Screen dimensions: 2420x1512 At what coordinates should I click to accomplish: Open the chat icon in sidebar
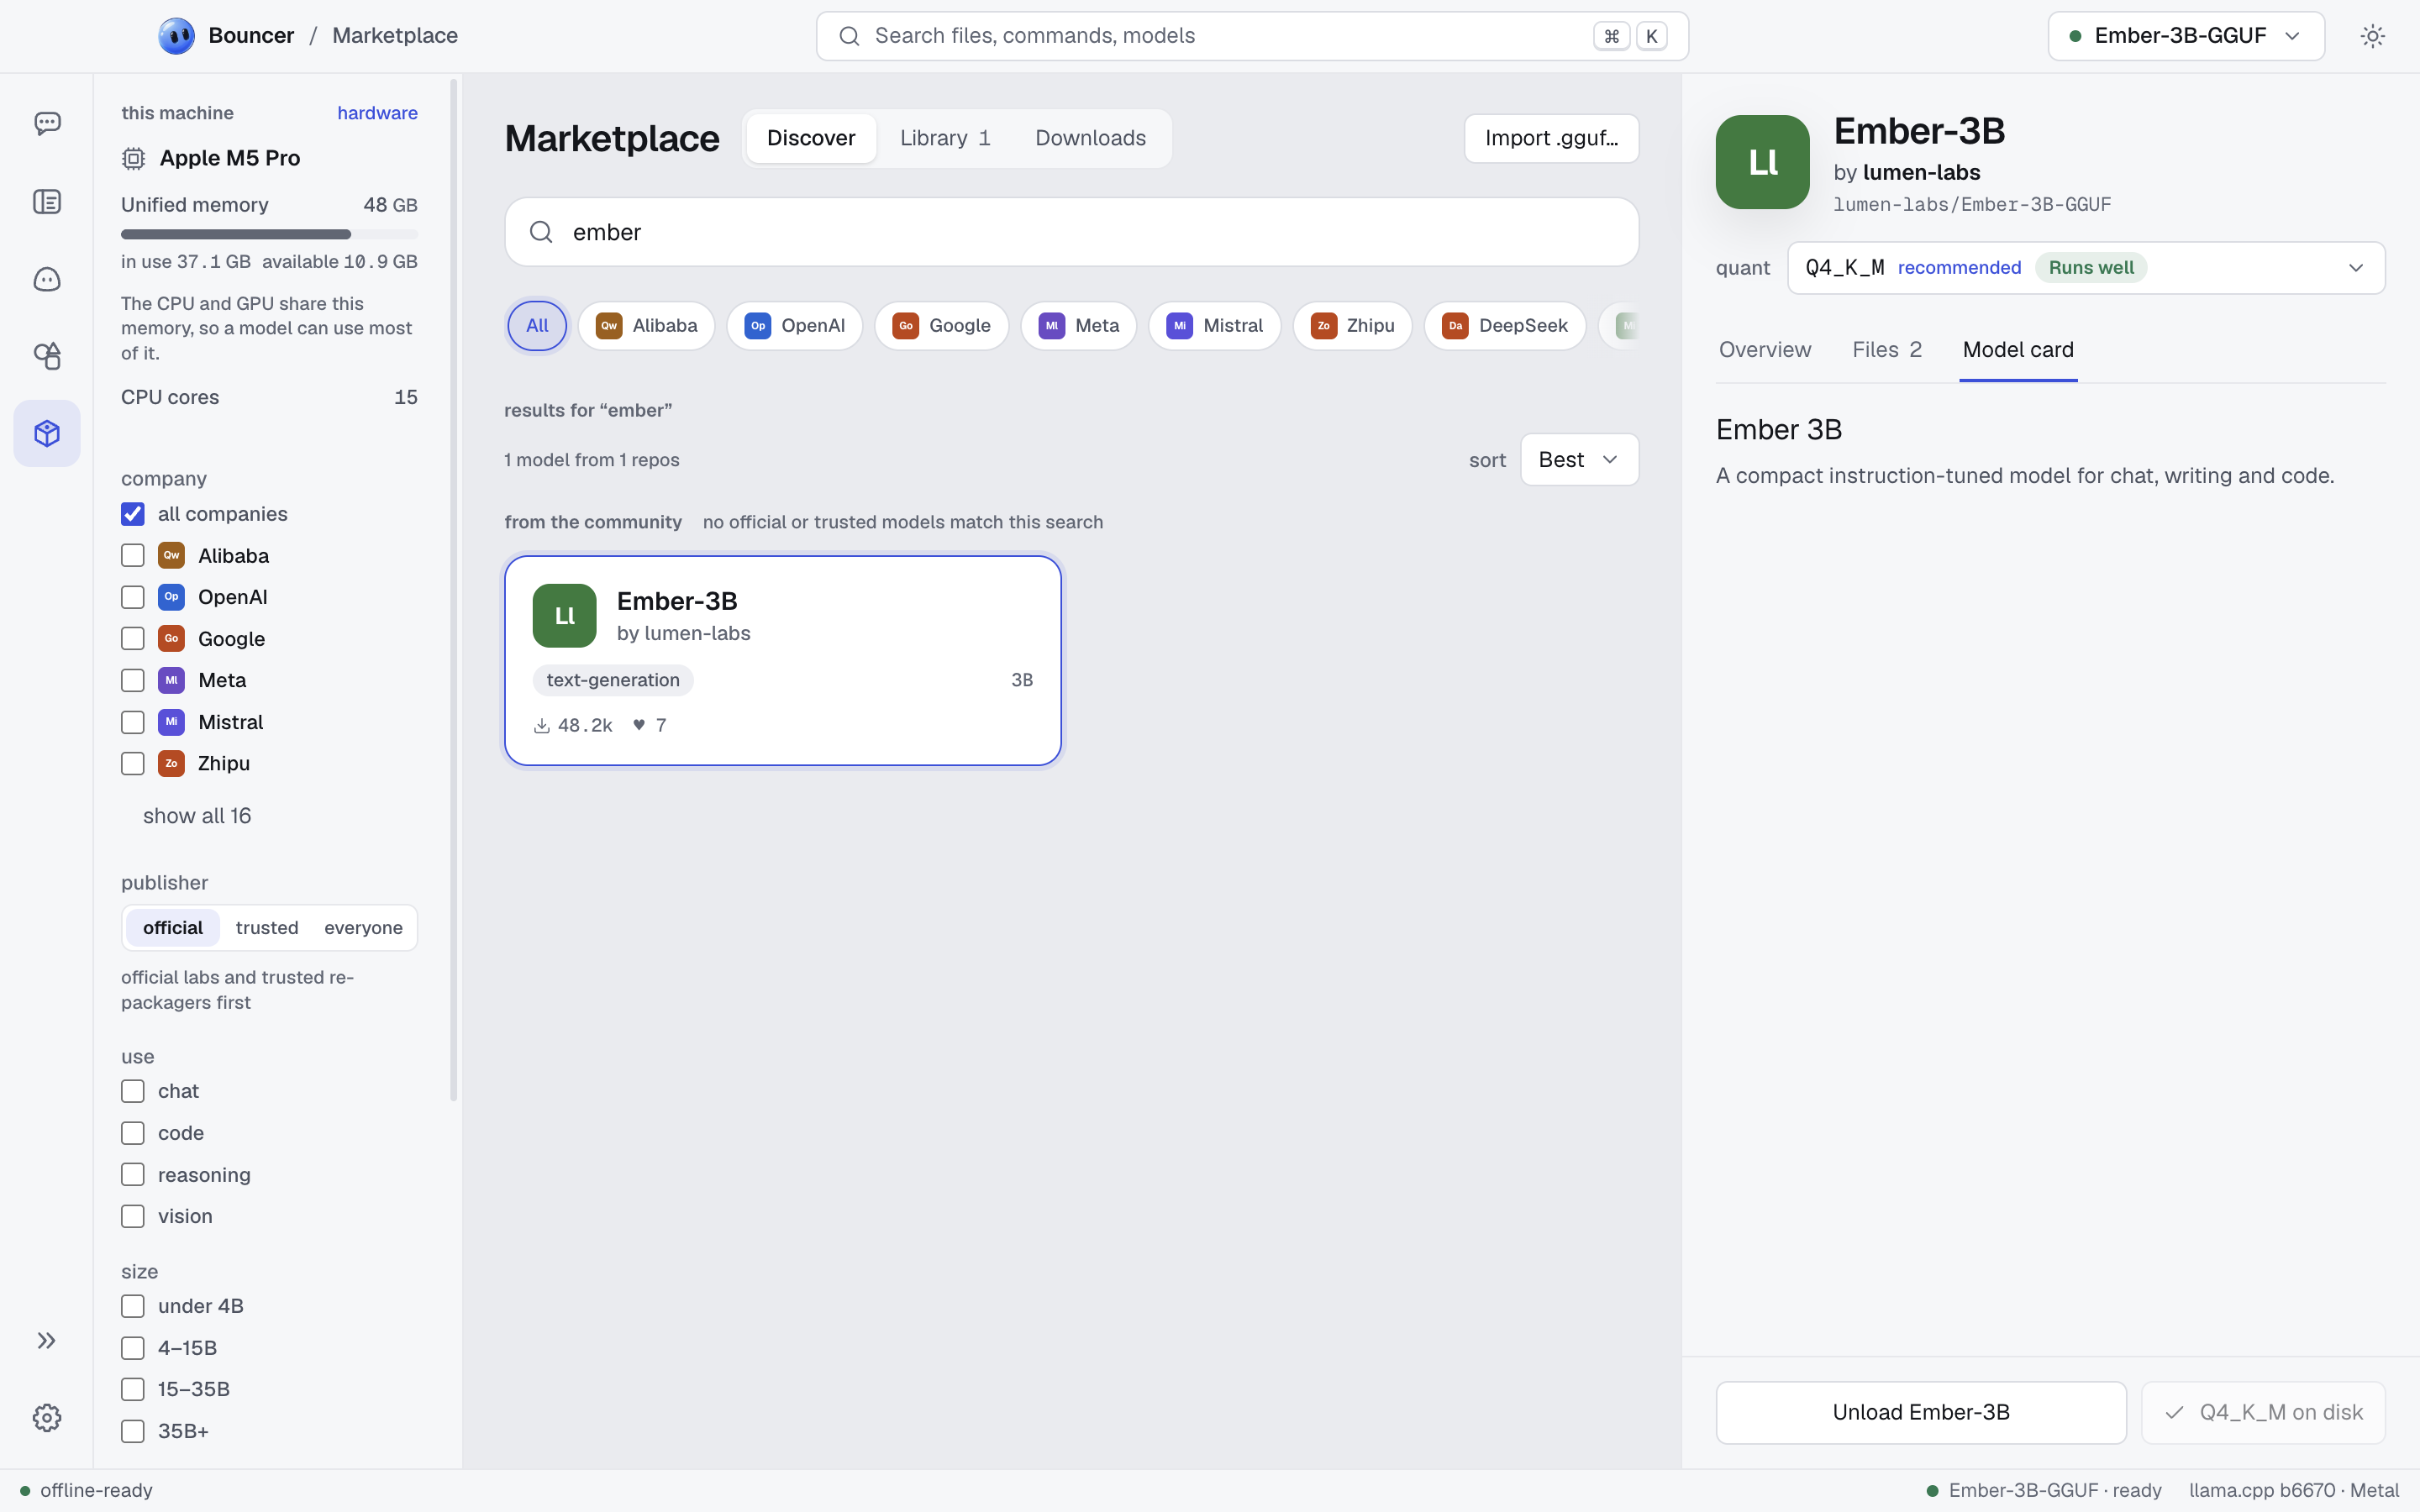(47, 123)
